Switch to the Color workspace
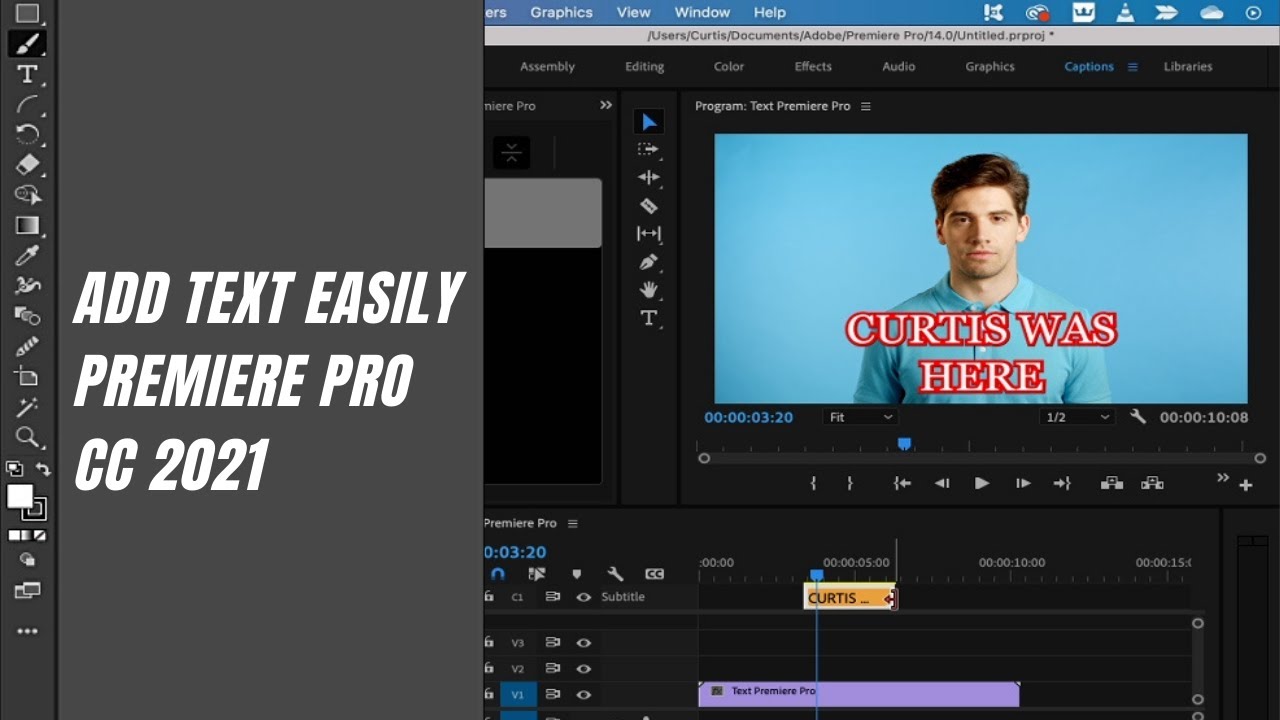The image size is (1280, 720). (x=729, y=67)
